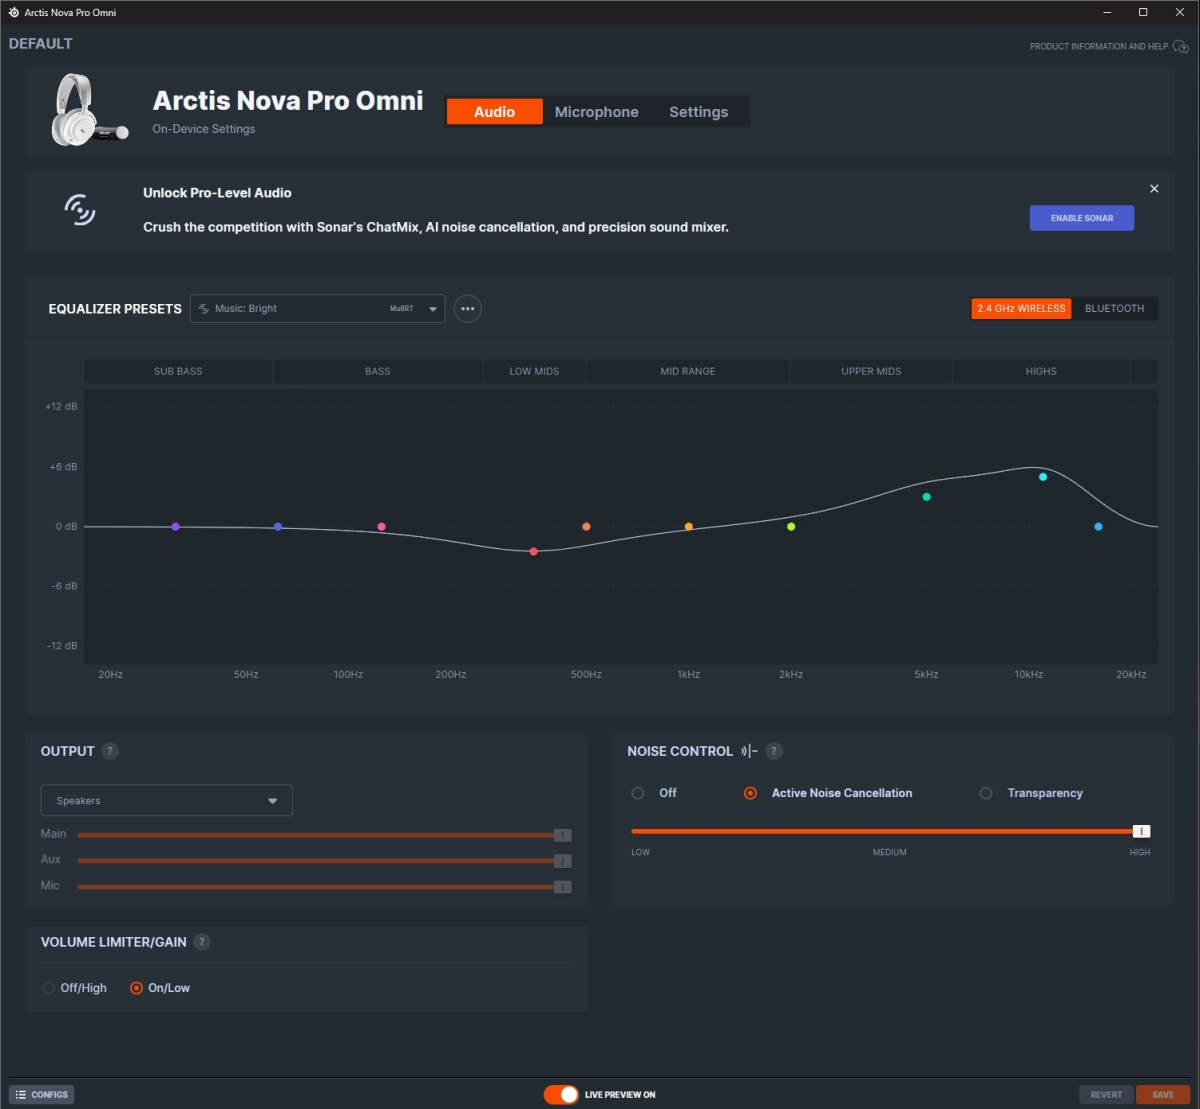Open the Speakers output dropdown
This screenshot has height=1109, width=1200.
coord(166,801)
